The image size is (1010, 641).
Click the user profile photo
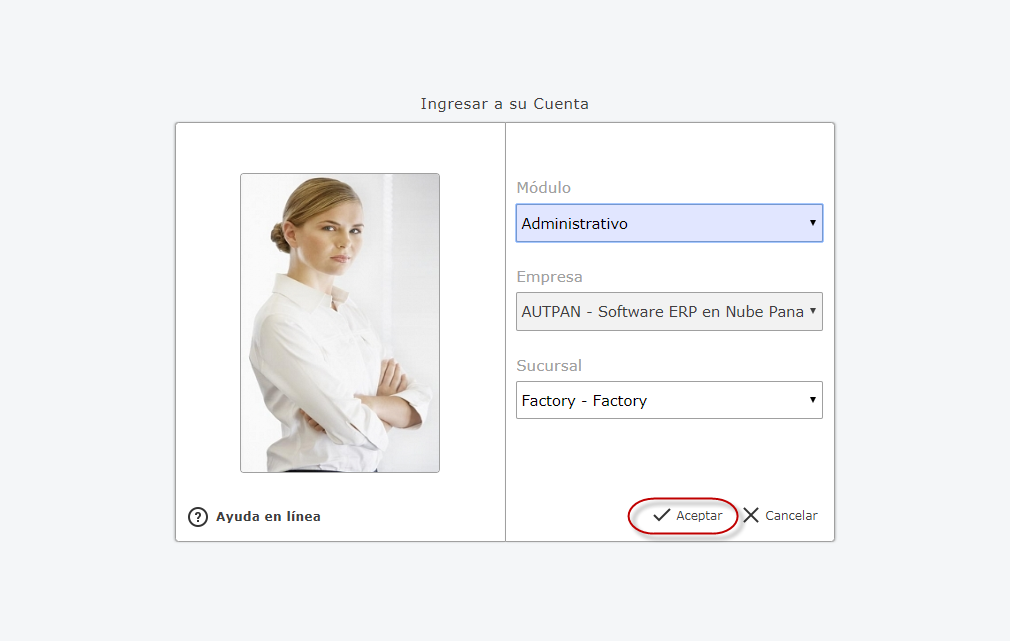click(x=340, y=322)
